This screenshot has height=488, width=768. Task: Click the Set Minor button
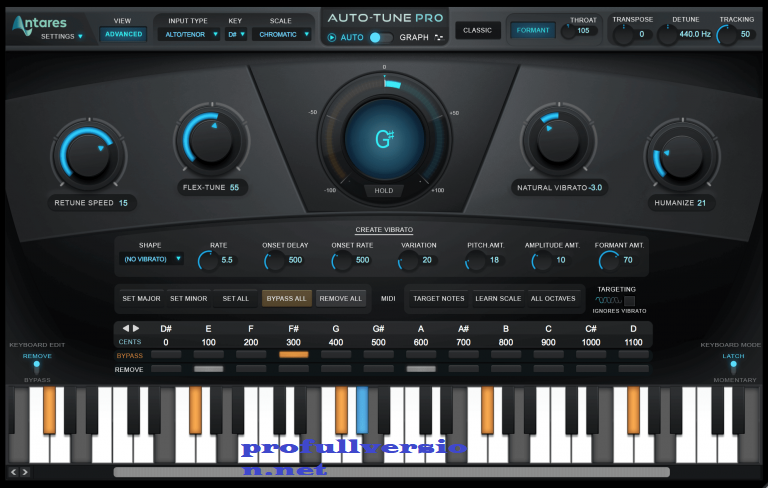pos(189,298)
